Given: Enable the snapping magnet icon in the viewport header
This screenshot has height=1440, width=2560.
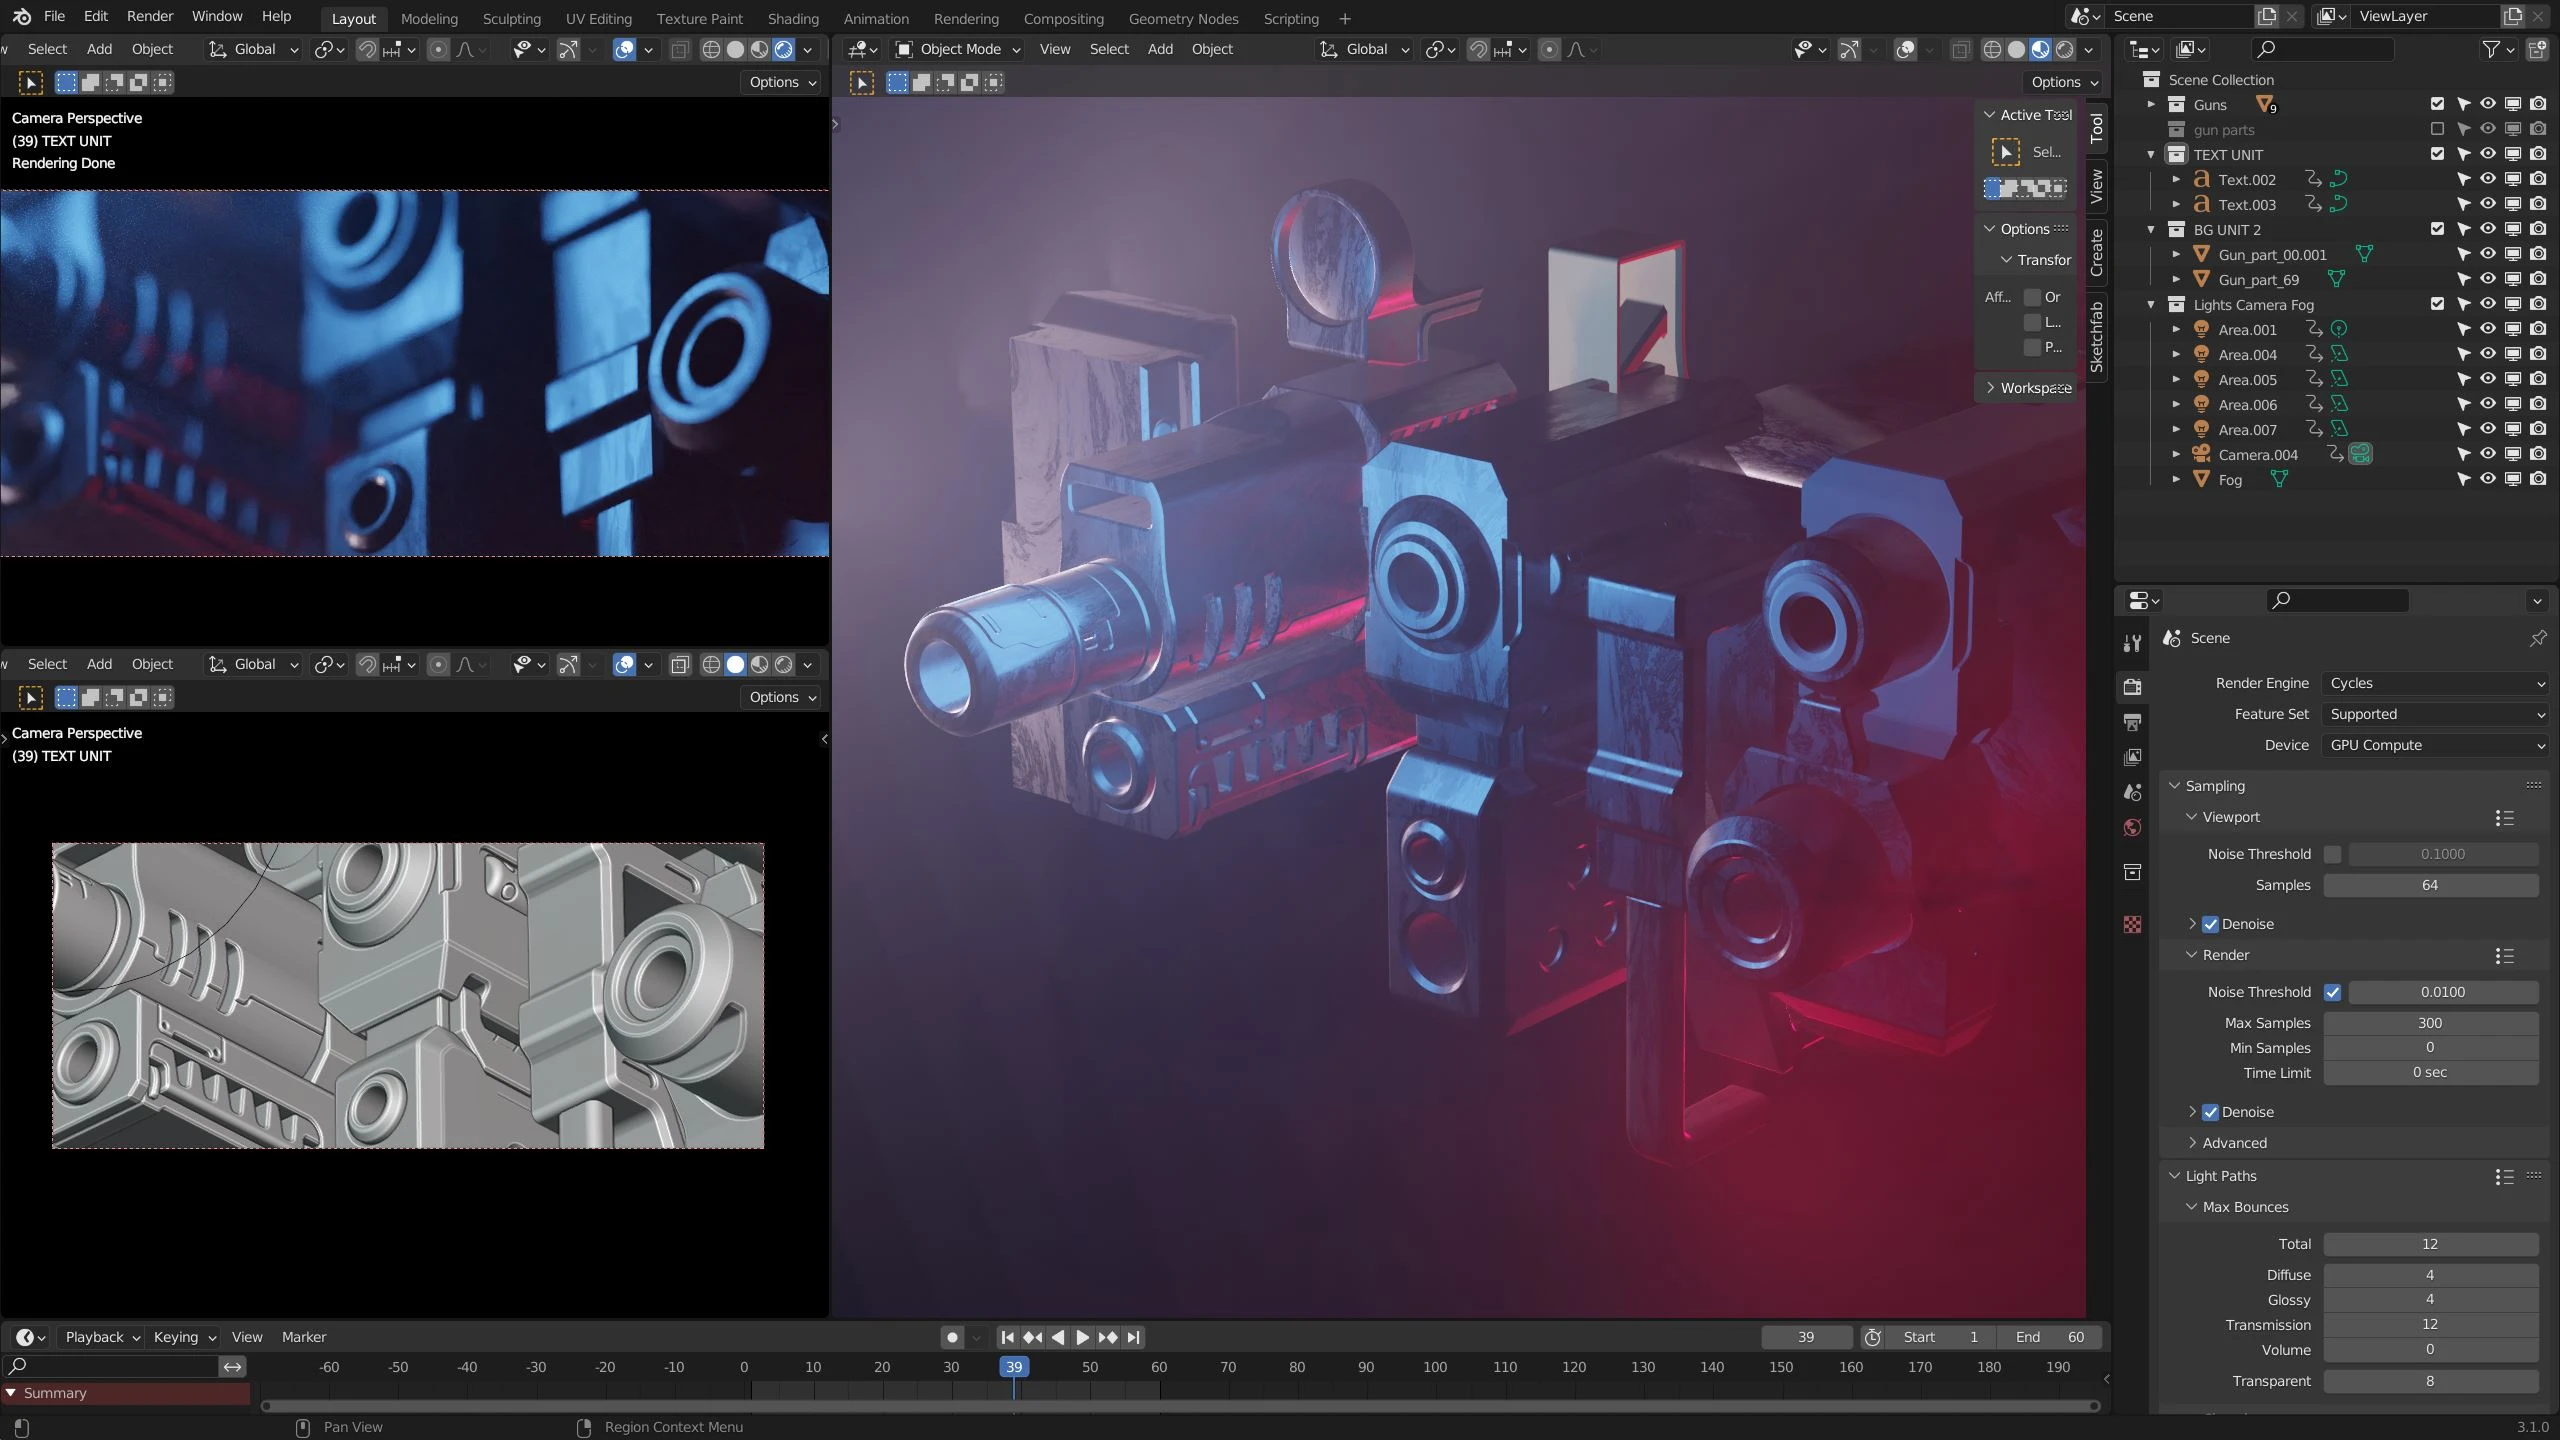Looking at the screenshot, I should coord(1478,49).
